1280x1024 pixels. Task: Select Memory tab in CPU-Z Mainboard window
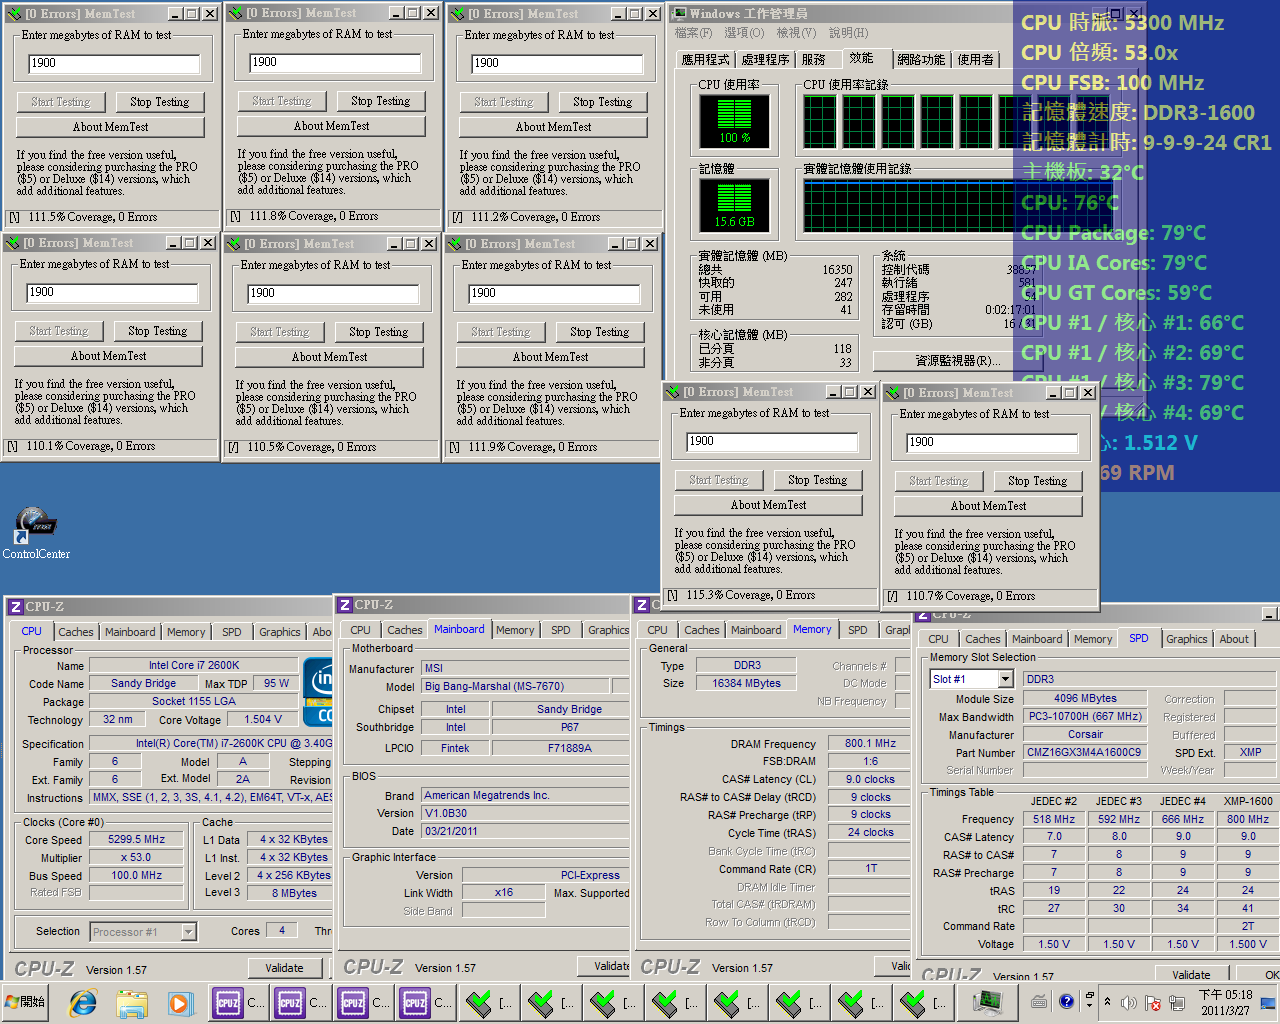[515, 630]
